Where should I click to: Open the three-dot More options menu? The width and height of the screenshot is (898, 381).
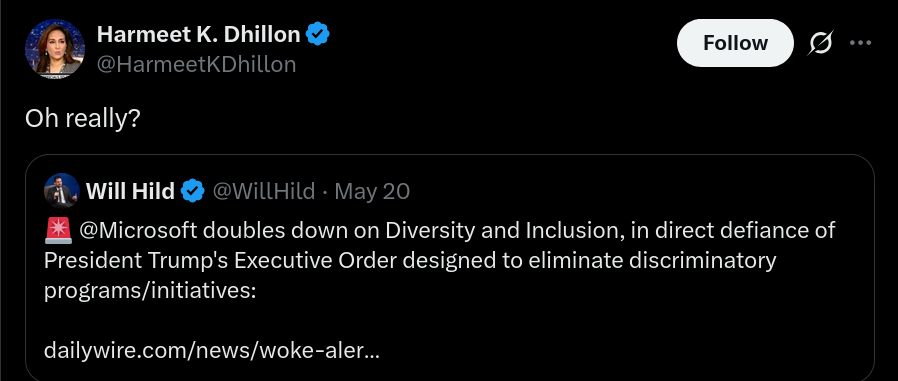860,43
